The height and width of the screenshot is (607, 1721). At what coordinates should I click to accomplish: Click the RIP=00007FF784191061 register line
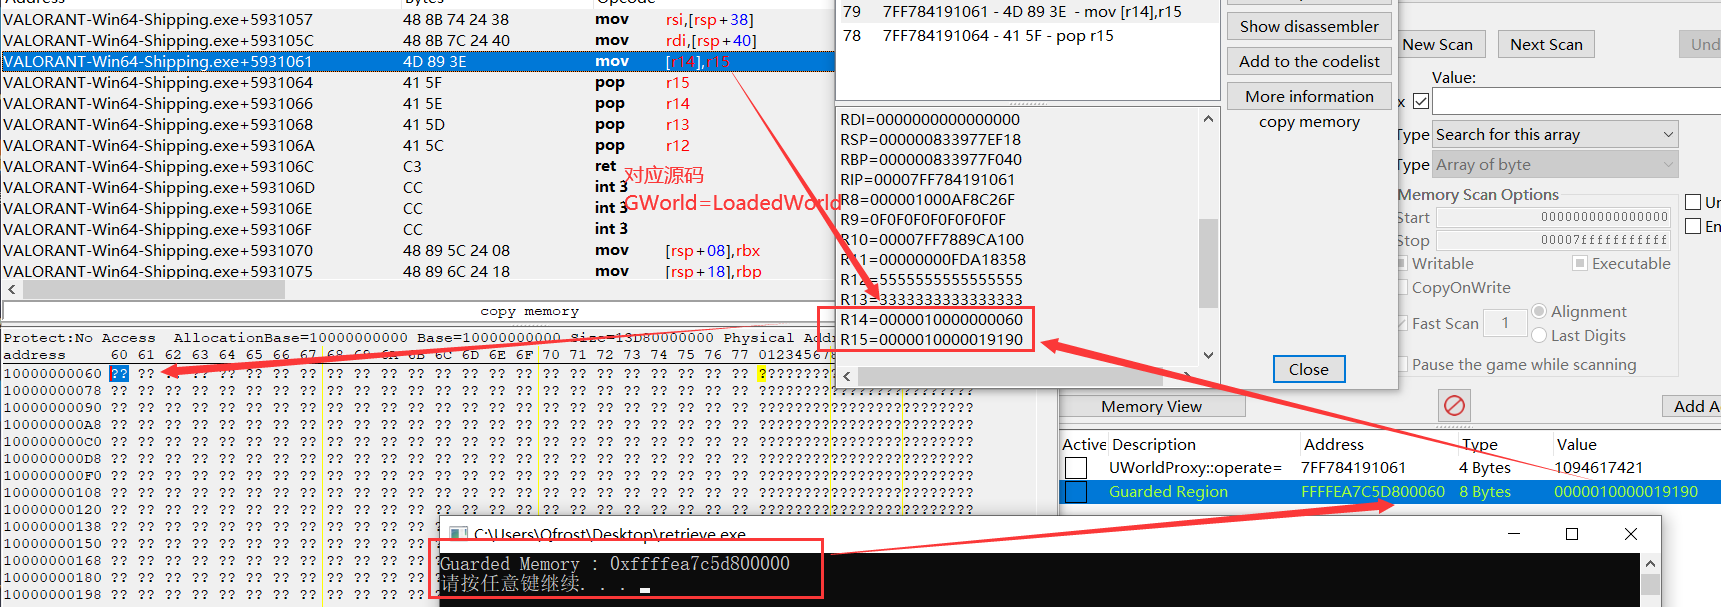click(x=927, y=179)
